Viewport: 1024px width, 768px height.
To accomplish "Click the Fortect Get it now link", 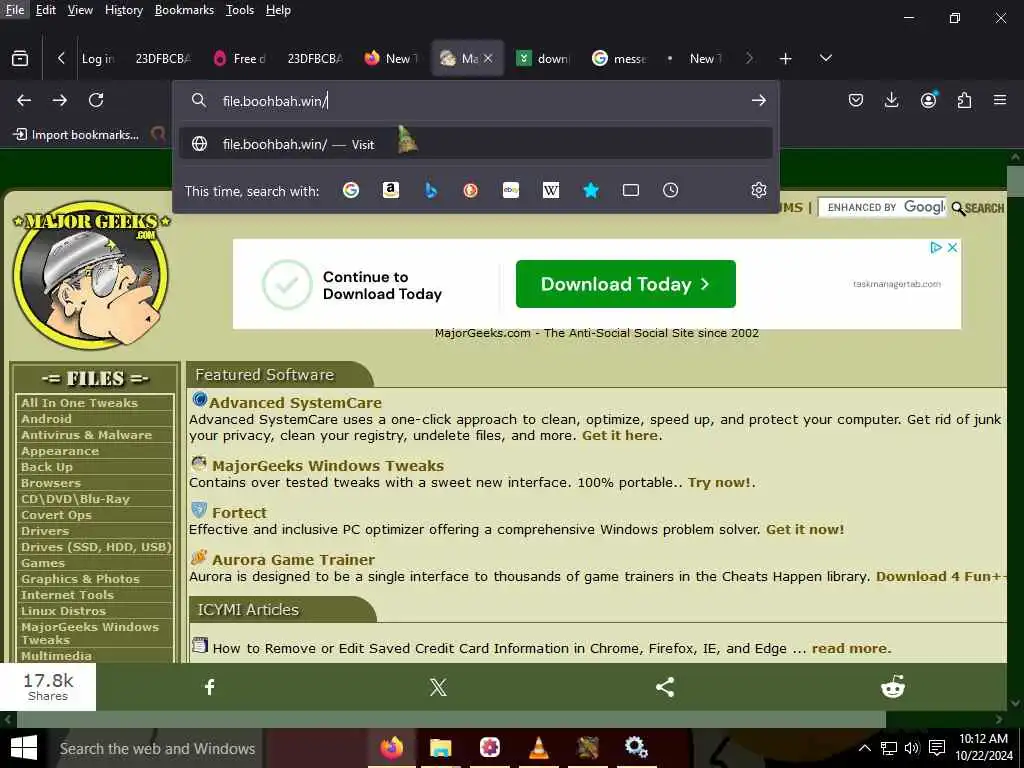I will tap(805, 529).
